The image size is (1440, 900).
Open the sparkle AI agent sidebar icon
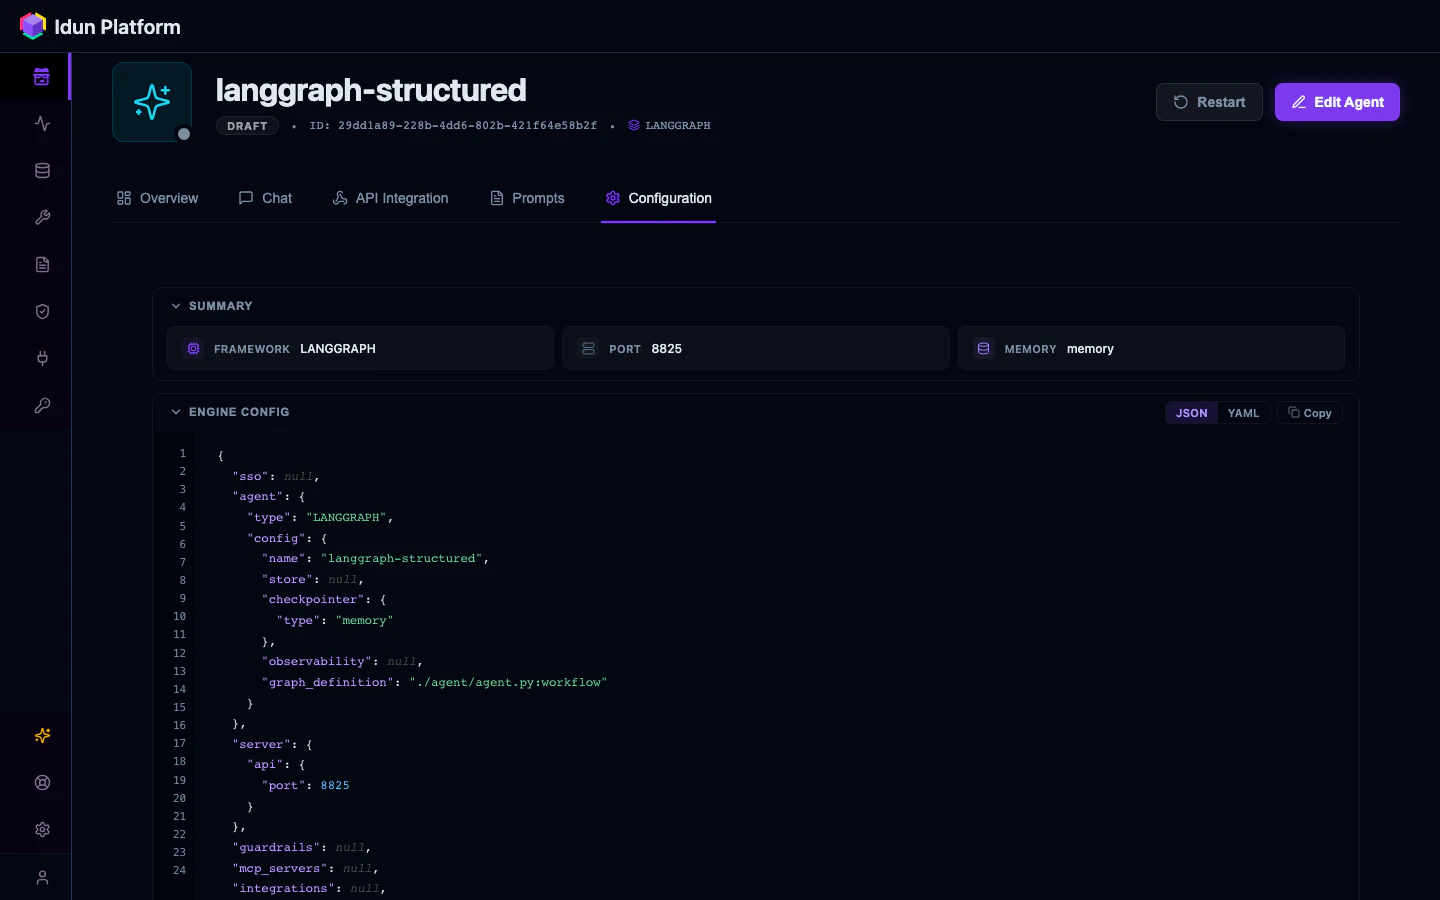pyautogui.click(x=42, y=735)
